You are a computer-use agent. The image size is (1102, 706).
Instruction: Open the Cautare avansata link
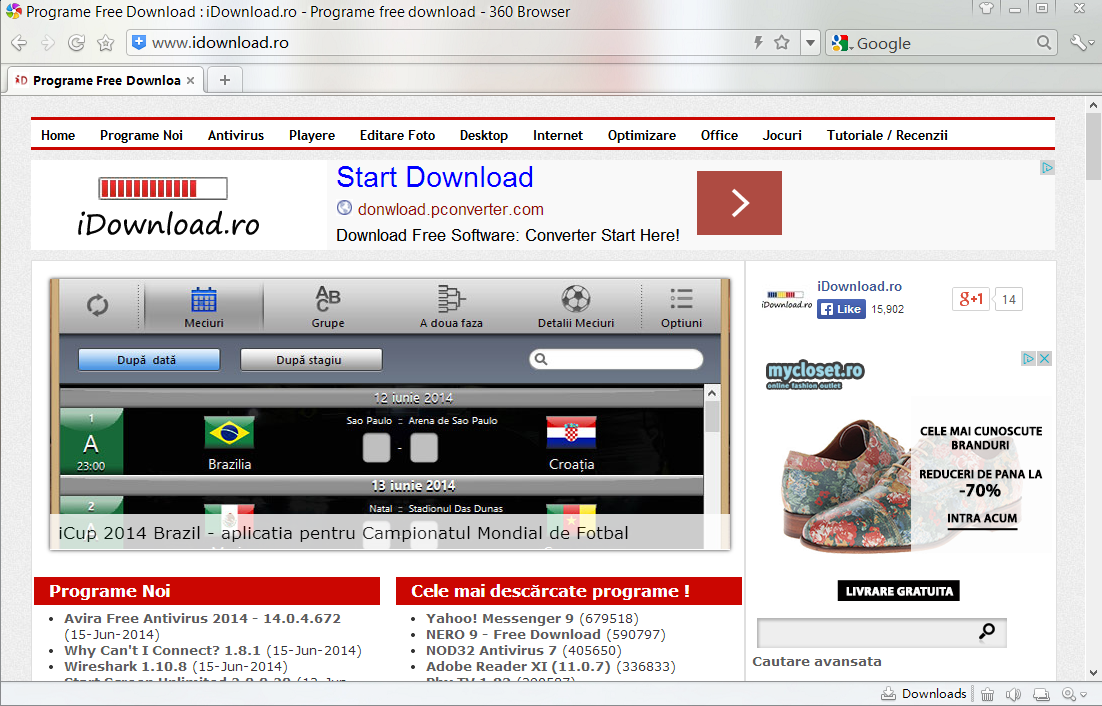[817, 662]
